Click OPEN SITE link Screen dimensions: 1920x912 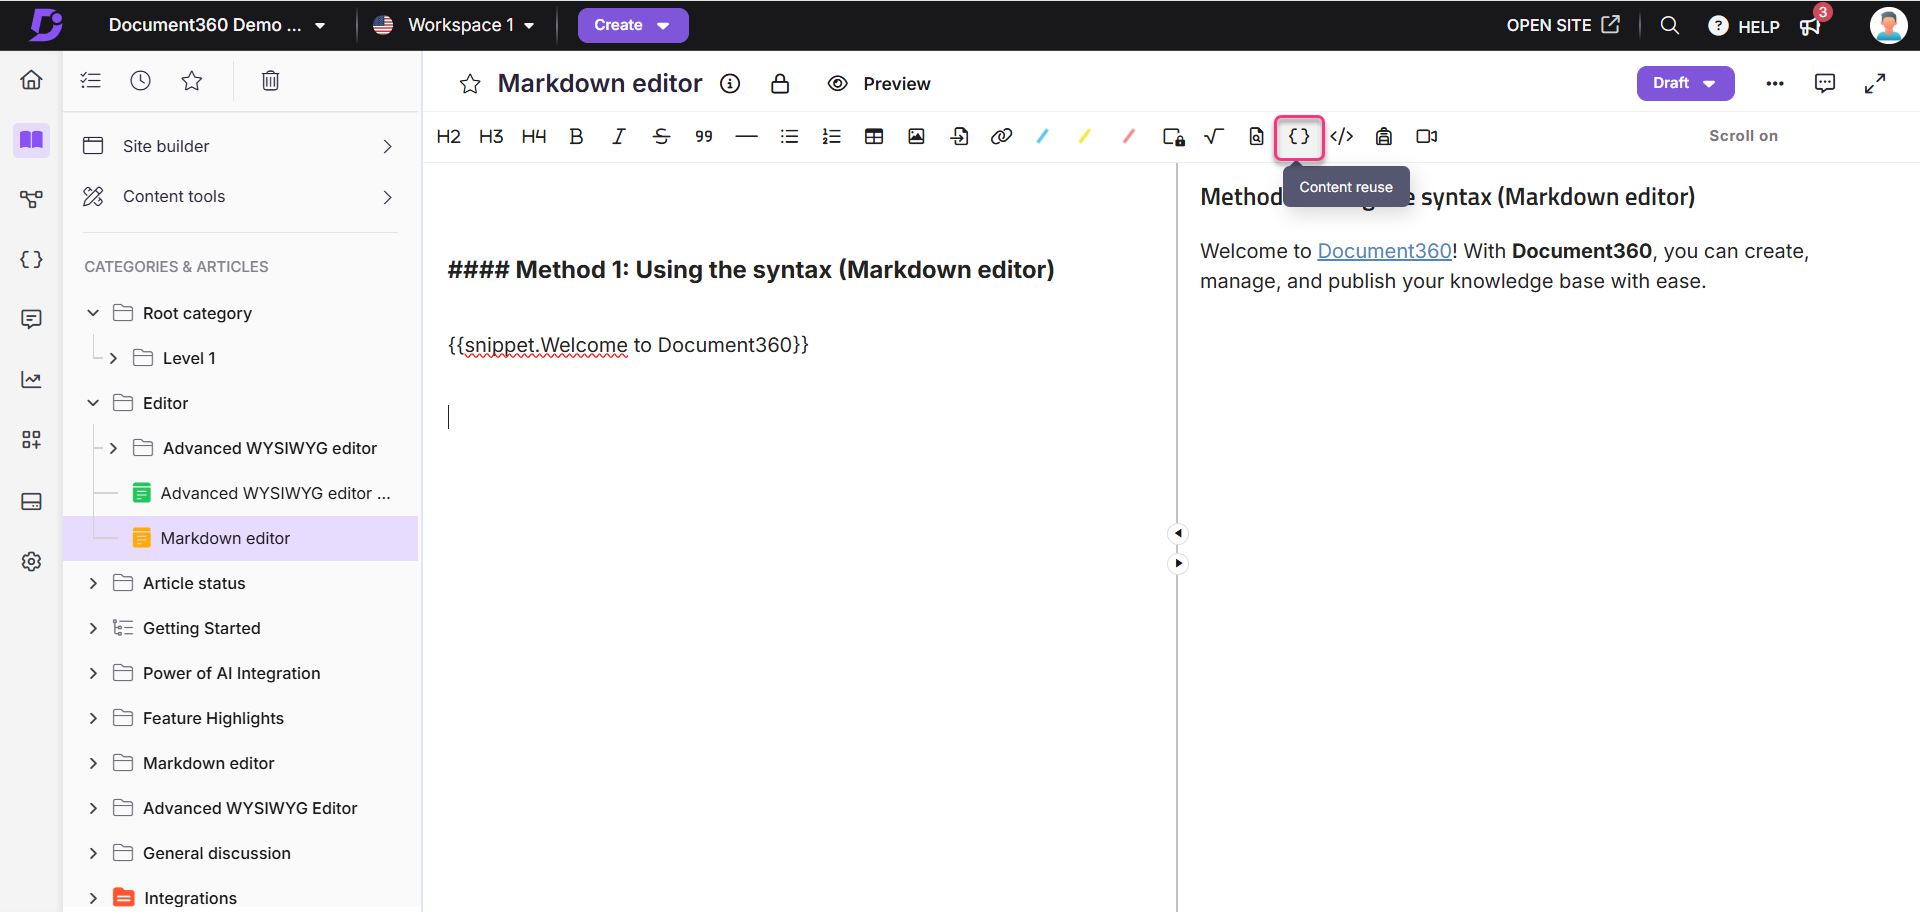point(1563,25)
